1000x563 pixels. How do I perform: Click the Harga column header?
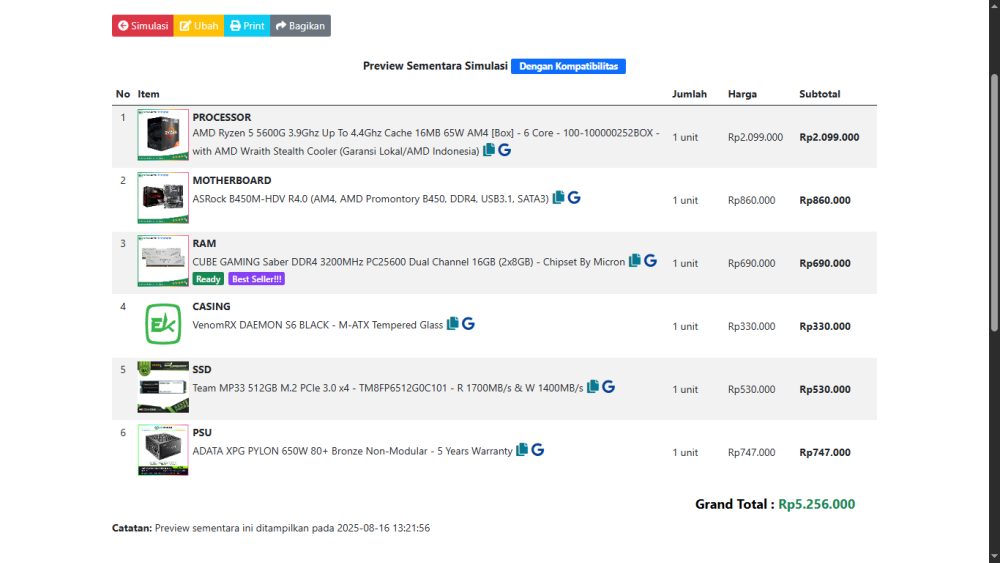pyautogui.click(x=742, y=94)
